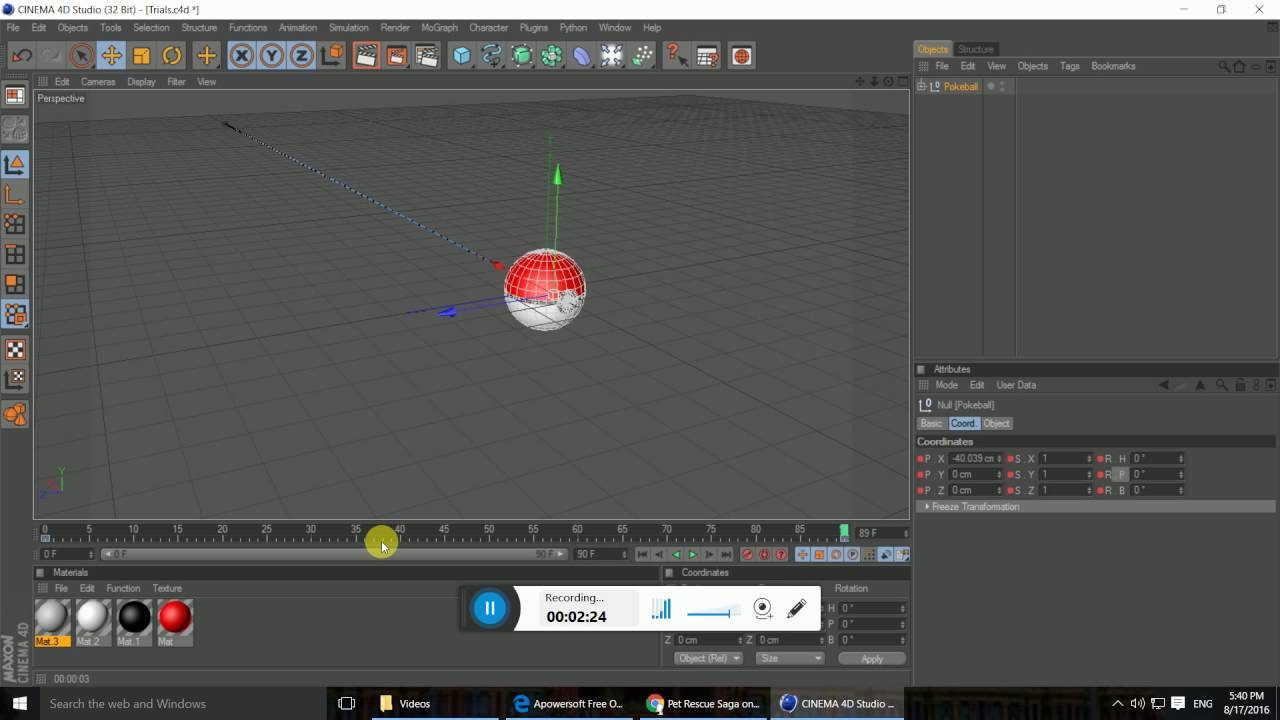
Task: Activate the Scale tool
Action: coord(142,56)
